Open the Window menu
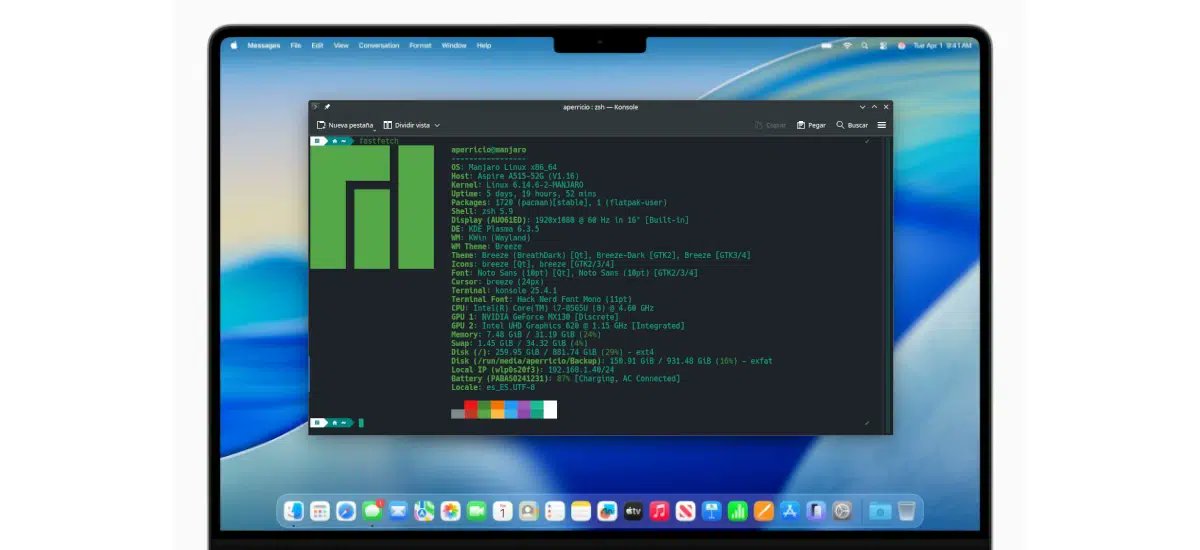1200x550 pixels. [454, 45]
